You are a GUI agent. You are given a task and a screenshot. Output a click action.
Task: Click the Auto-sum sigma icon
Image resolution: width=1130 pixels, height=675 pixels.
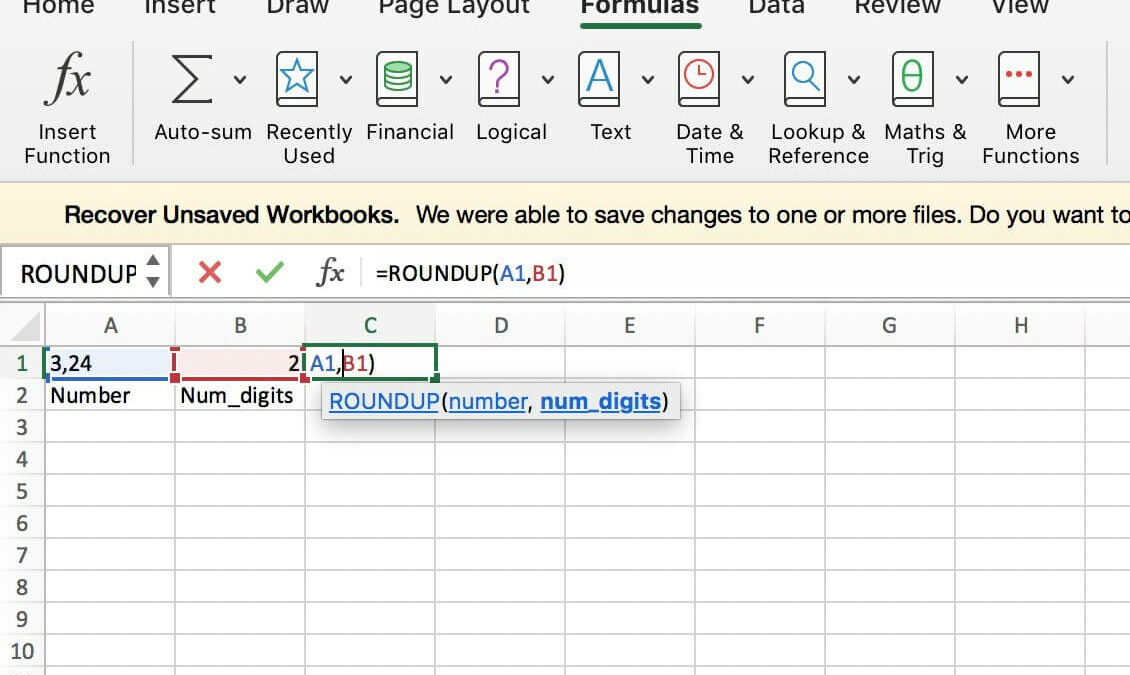[x=193, y=79]
